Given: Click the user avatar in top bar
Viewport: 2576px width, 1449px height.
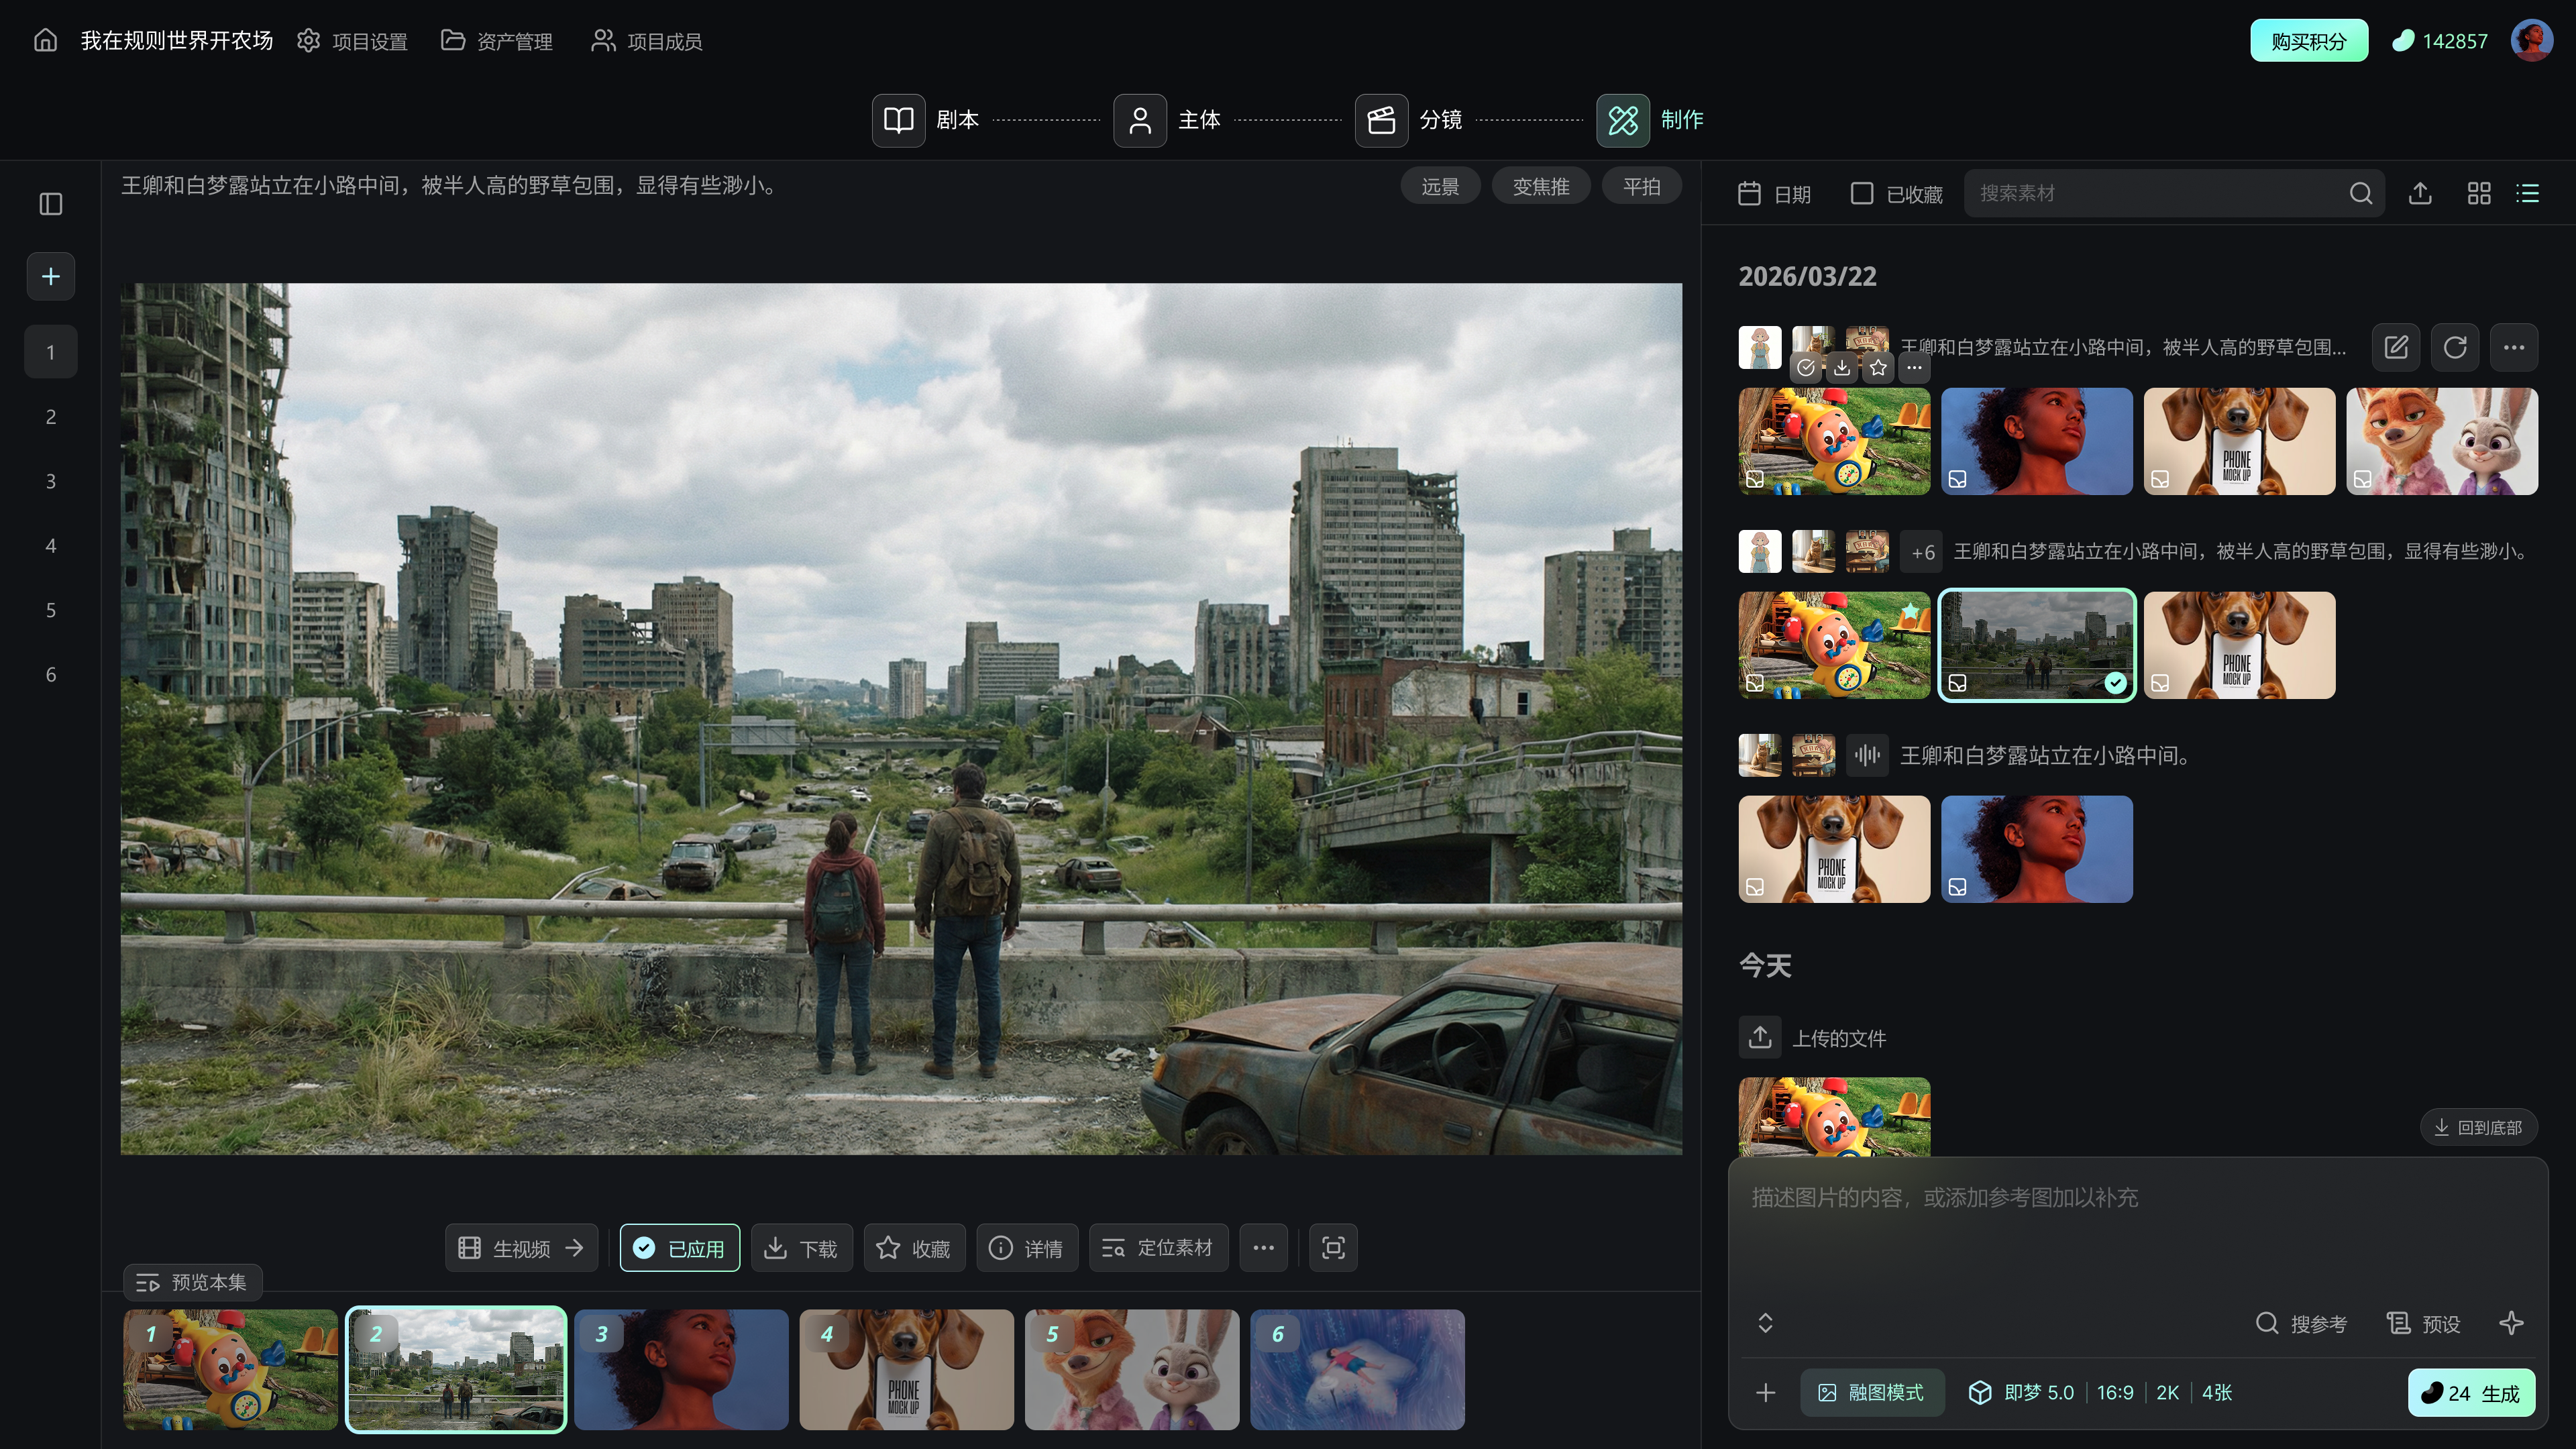Looking at the screenshot, I should point(2532,41).
